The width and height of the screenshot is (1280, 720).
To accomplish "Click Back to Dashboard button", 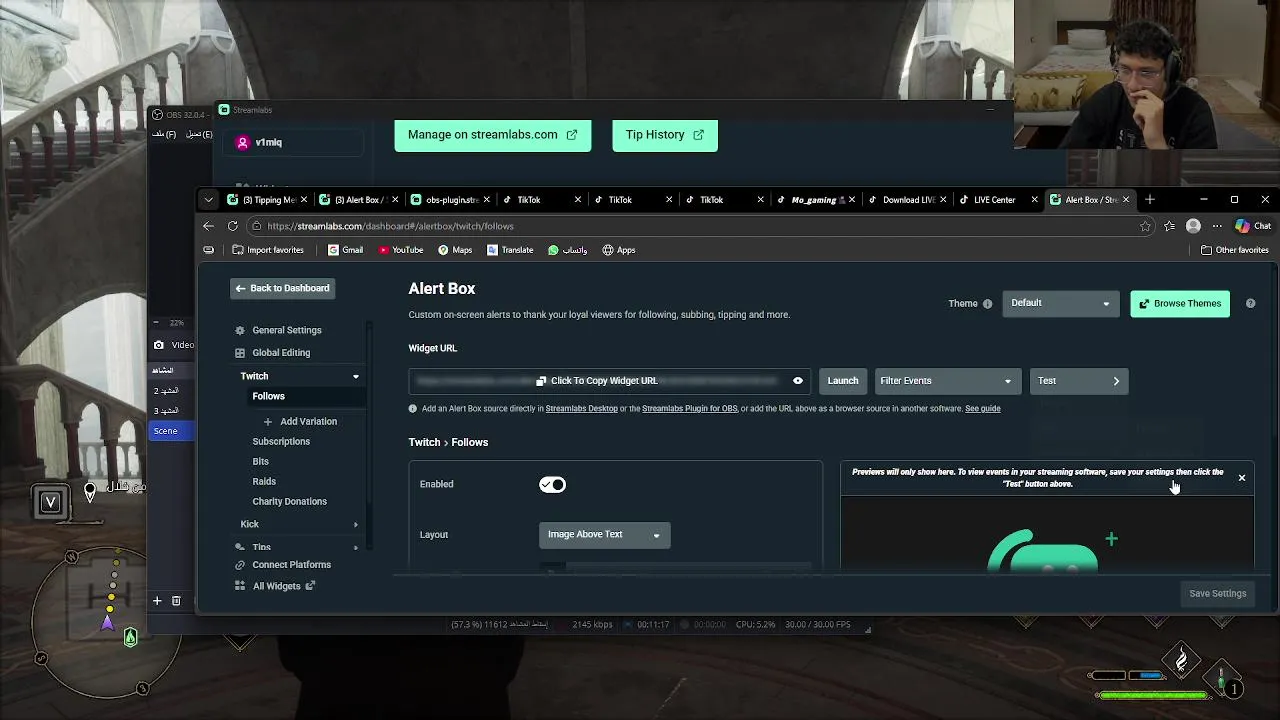I will coord(282,289).
